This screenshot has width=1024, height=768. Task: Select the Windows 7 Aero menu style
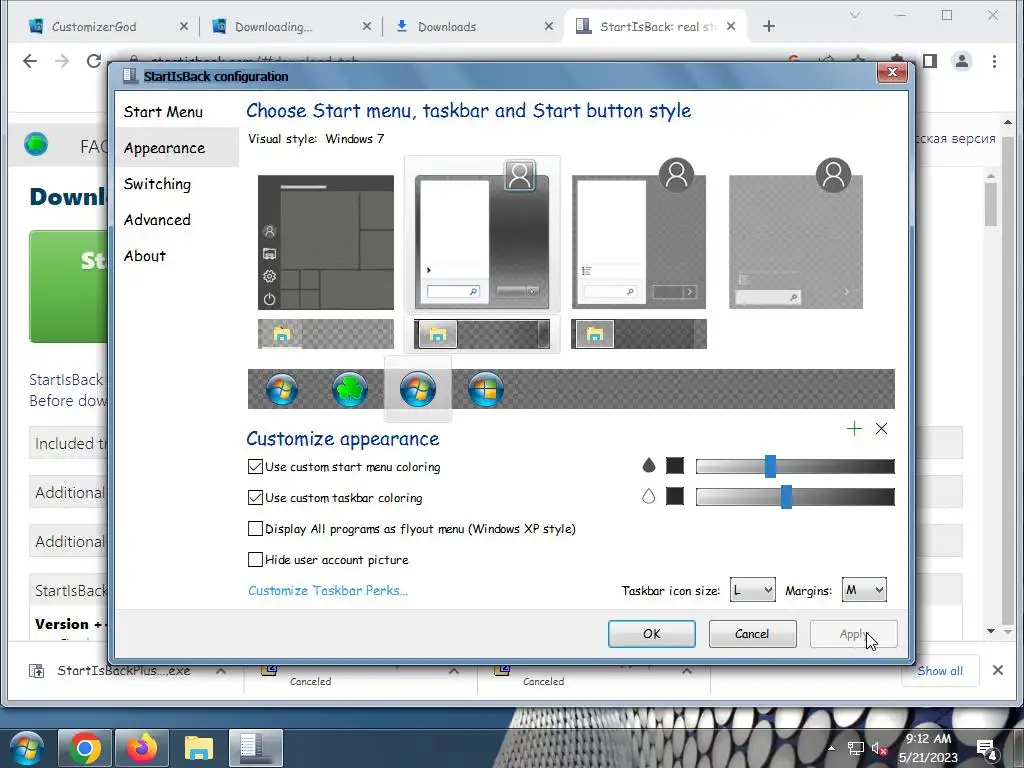[482, 235]
